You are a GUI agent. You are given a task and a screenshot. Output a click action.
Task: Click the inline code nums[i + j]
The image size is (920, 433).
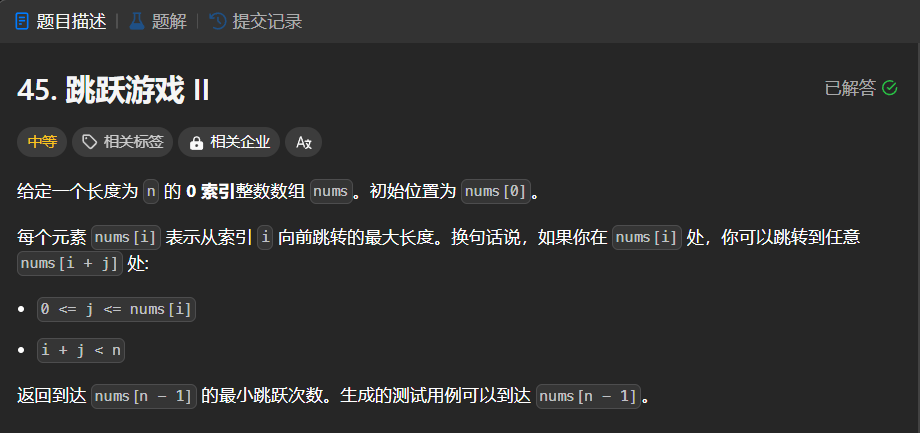(x=70, y=263)
